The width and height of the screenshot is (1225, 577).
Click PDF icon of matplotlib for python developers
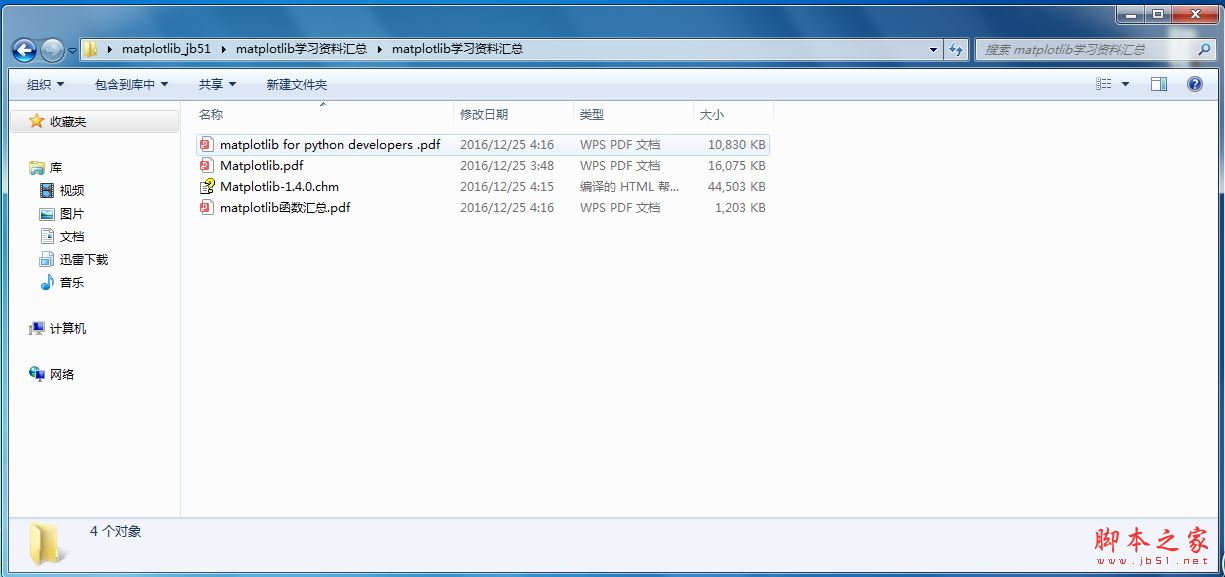(x=207, y=145)
